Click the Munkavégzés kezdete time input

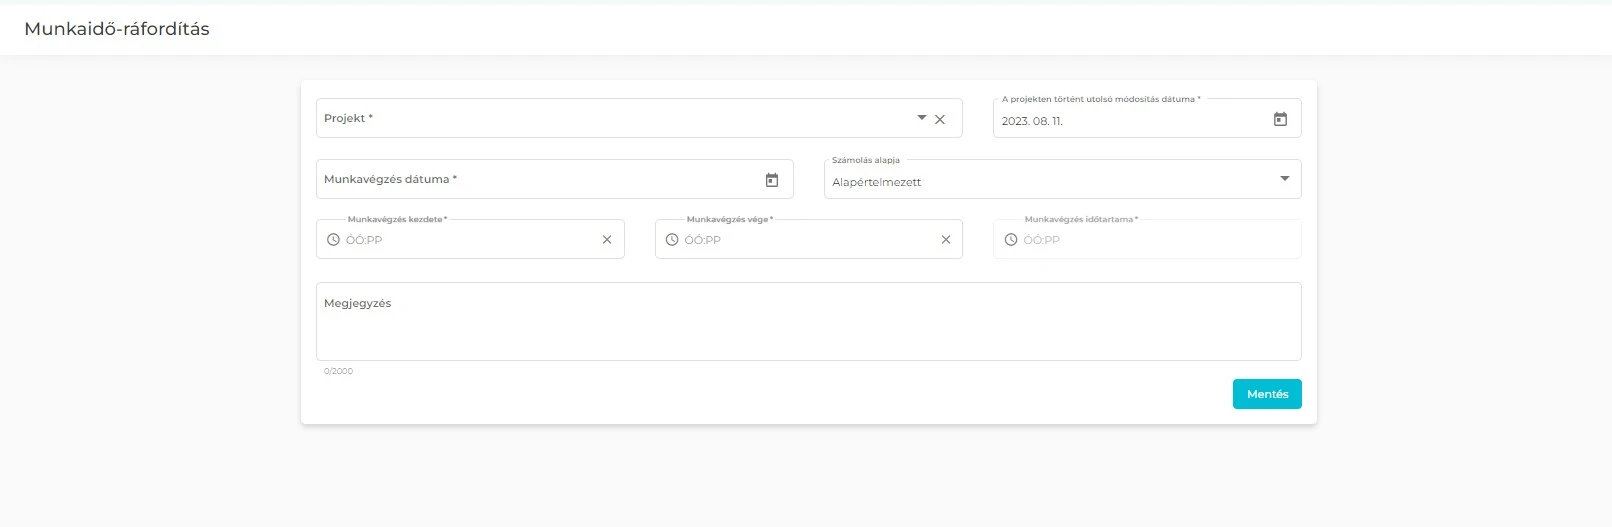coord(465,240)
